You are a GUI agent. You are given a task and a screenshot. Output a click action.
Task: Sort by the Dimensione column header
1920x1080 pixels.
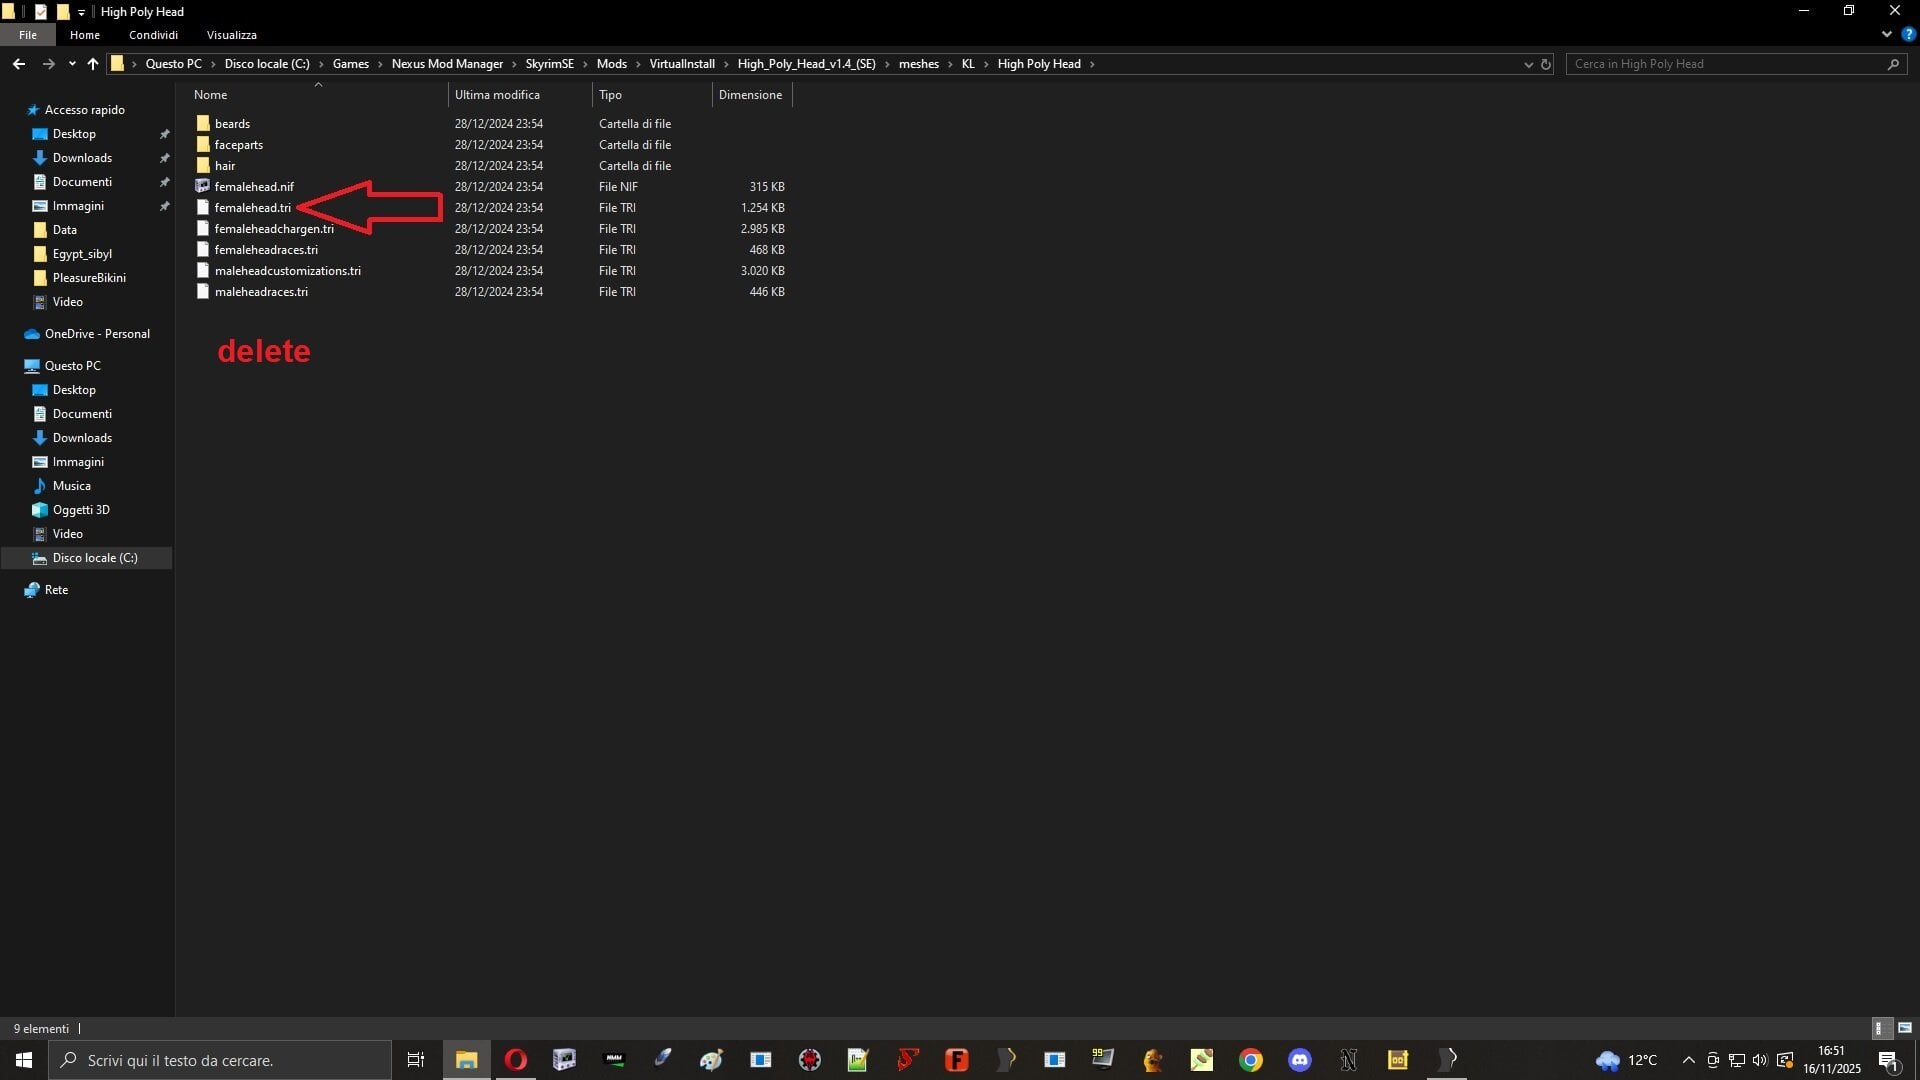(752, 95)
